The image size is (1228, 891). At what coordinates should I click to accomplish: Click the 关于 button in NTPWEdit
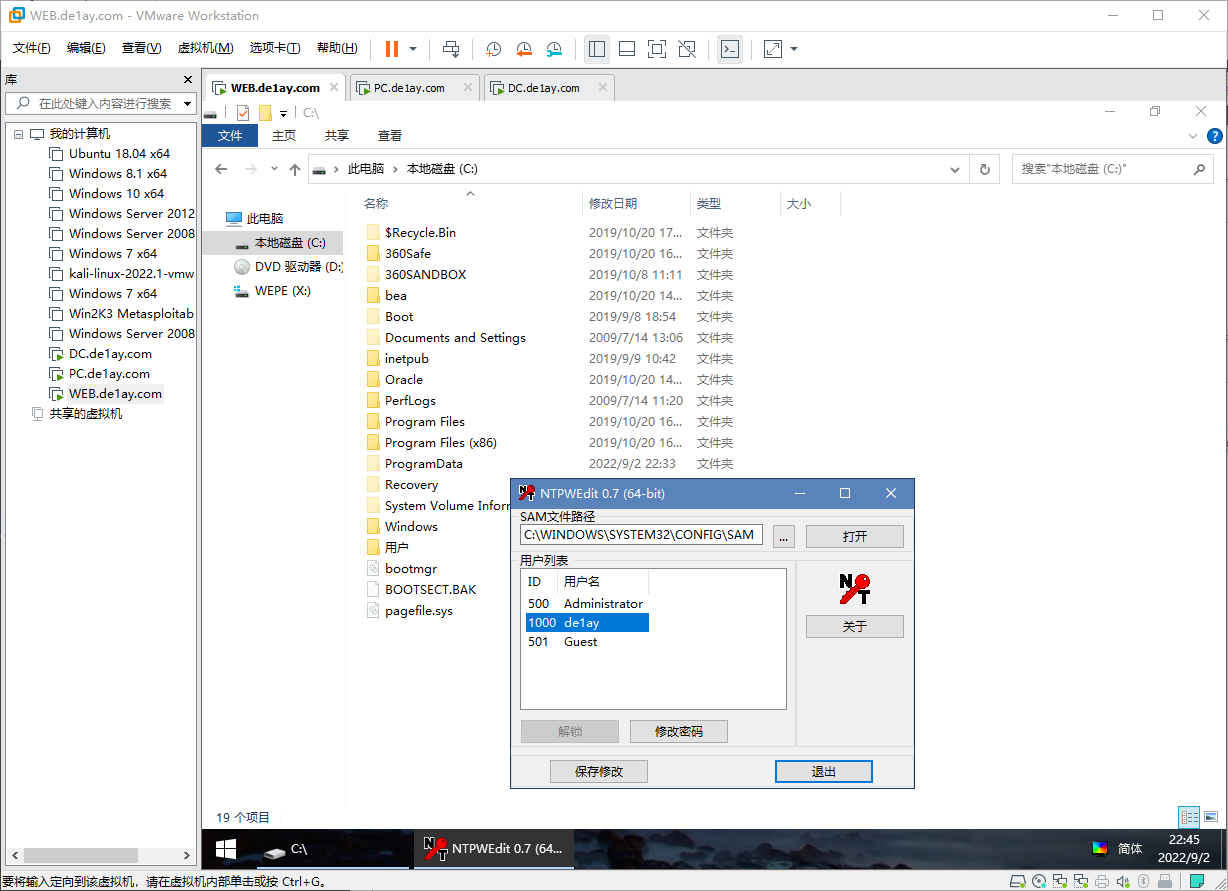855,627
